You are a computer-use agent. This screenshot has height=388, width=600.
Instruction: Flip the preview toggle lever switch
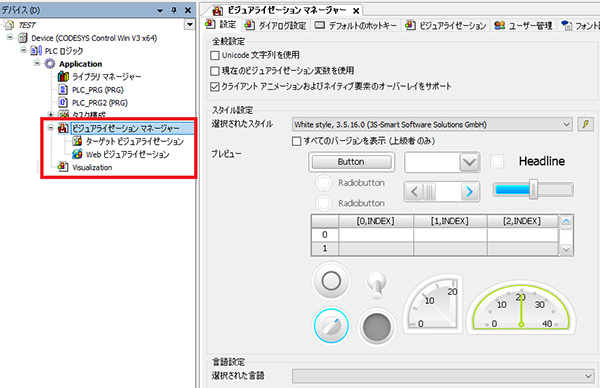pyautogui.click(x=377, y=284)
